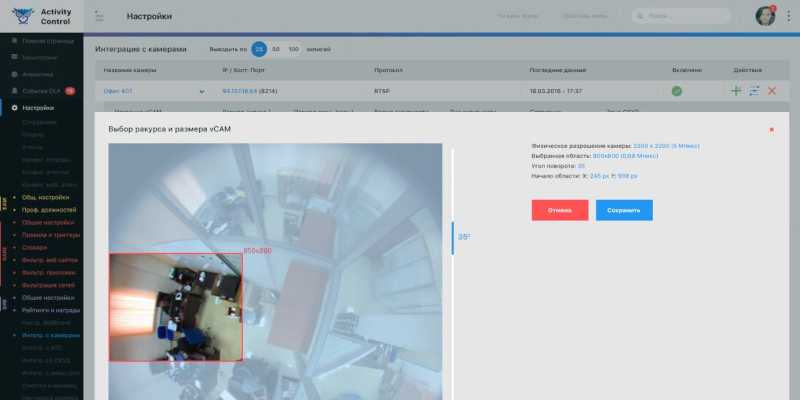This screenshot has height=400, width=800.
Task: Focus the Поиск search field
Action: coord(681,16)
